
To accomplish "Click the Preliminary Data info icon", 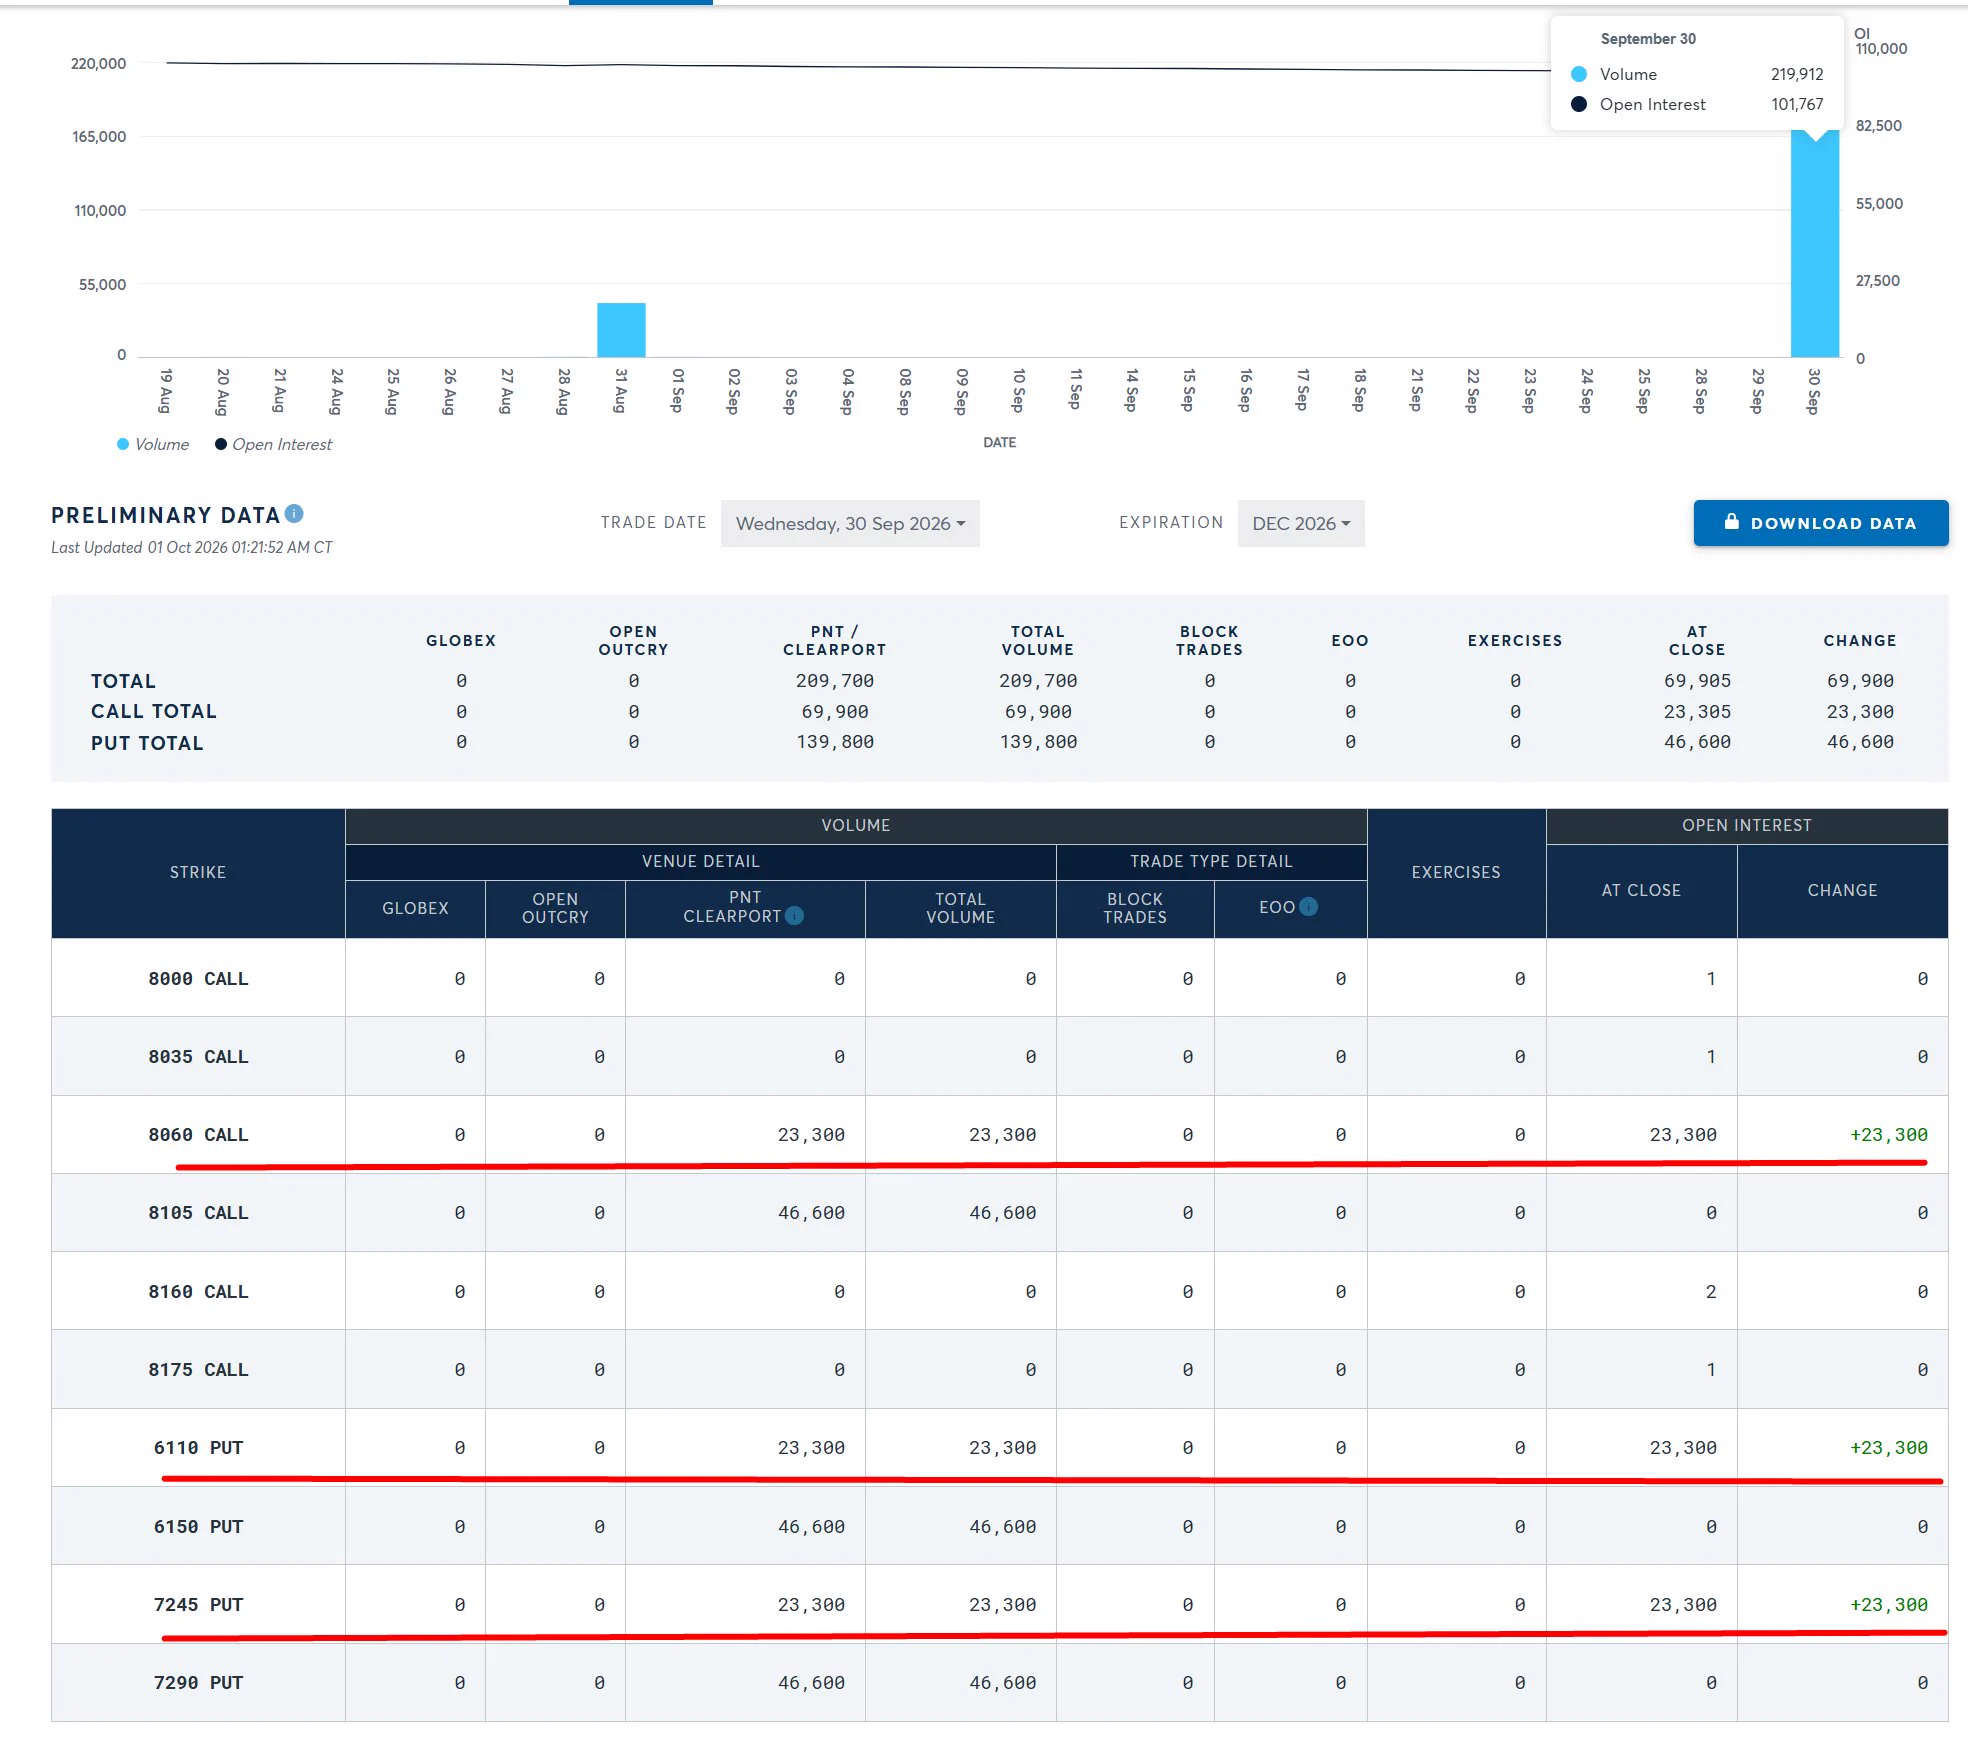I will click(294, 513).
